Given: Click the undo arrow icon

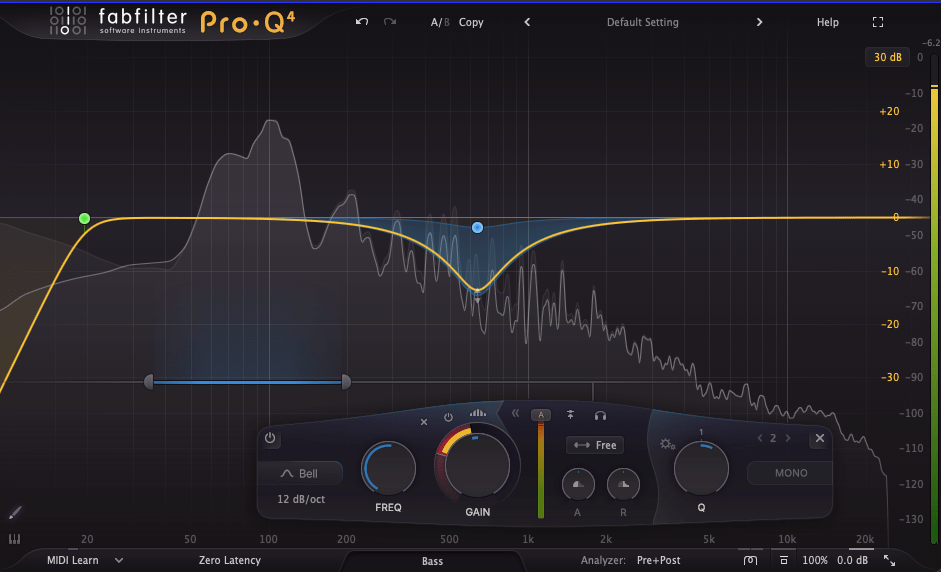Looking at the screenshot, I should coord(362,22).
